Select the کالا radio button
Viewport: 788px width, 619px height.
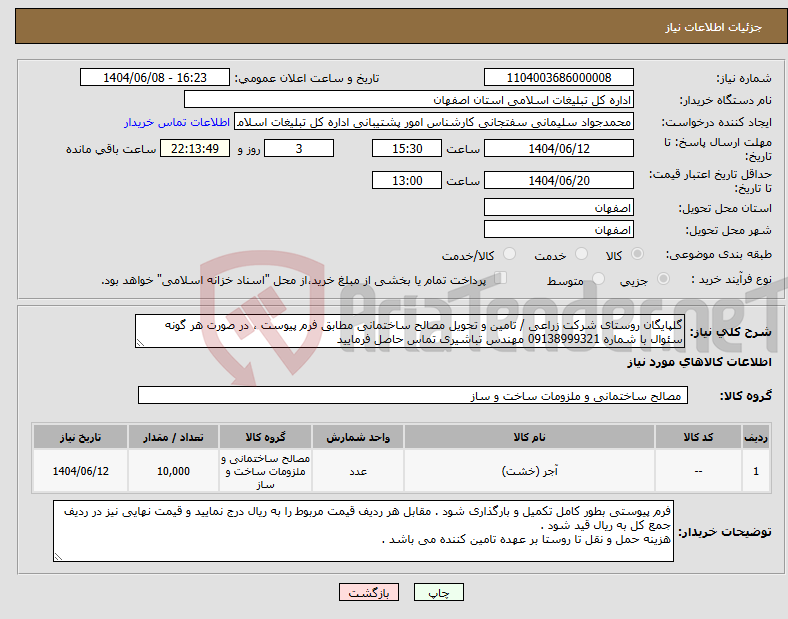[637, 254]
